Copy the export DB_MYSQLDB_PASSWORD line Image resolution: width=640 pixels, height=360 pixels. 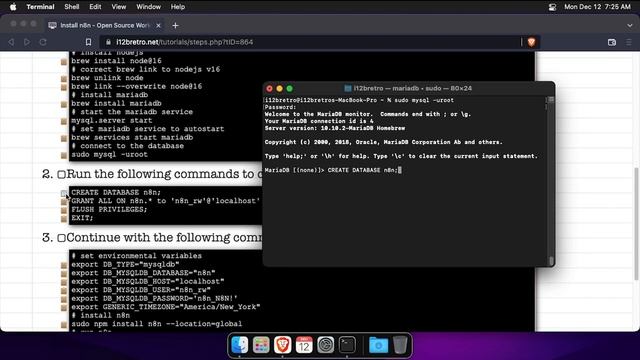64,299
